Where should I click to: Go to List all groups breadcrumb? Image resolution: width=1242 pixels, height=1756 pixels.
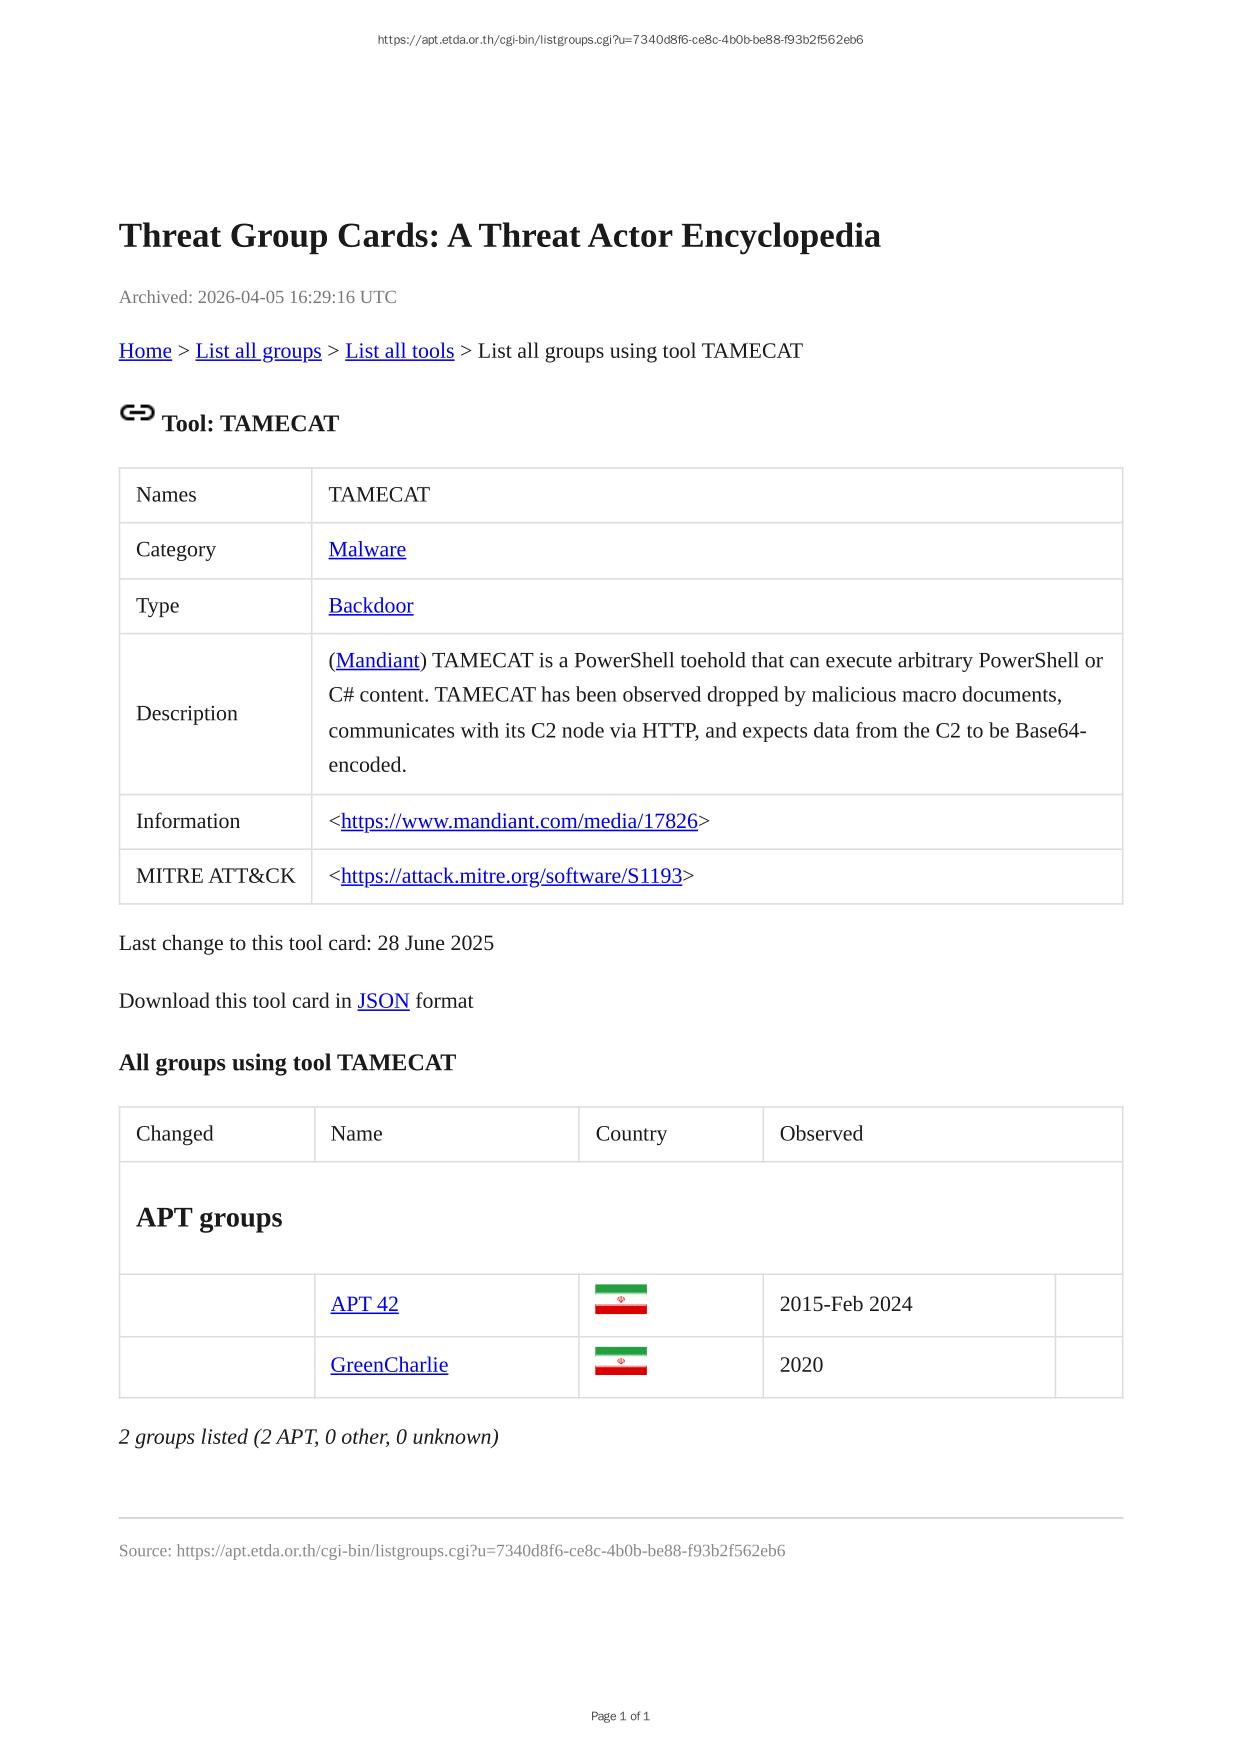(258, 351)
